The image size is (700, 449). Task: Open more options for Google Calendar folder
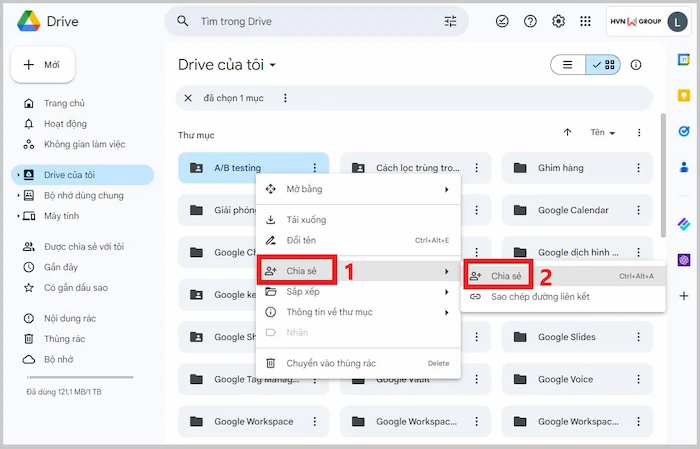pyautogui.click(x=638, y=210)
